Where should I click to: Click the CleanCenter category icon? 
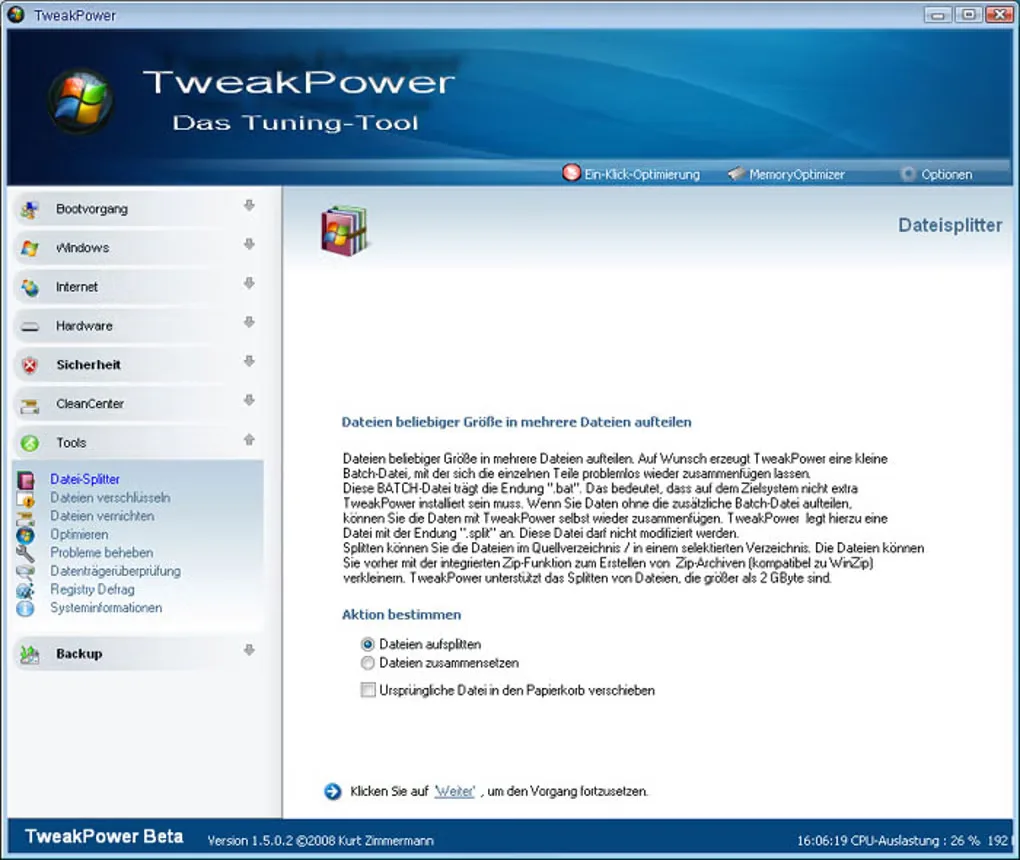pyautogui.click(x=29, y=406)
